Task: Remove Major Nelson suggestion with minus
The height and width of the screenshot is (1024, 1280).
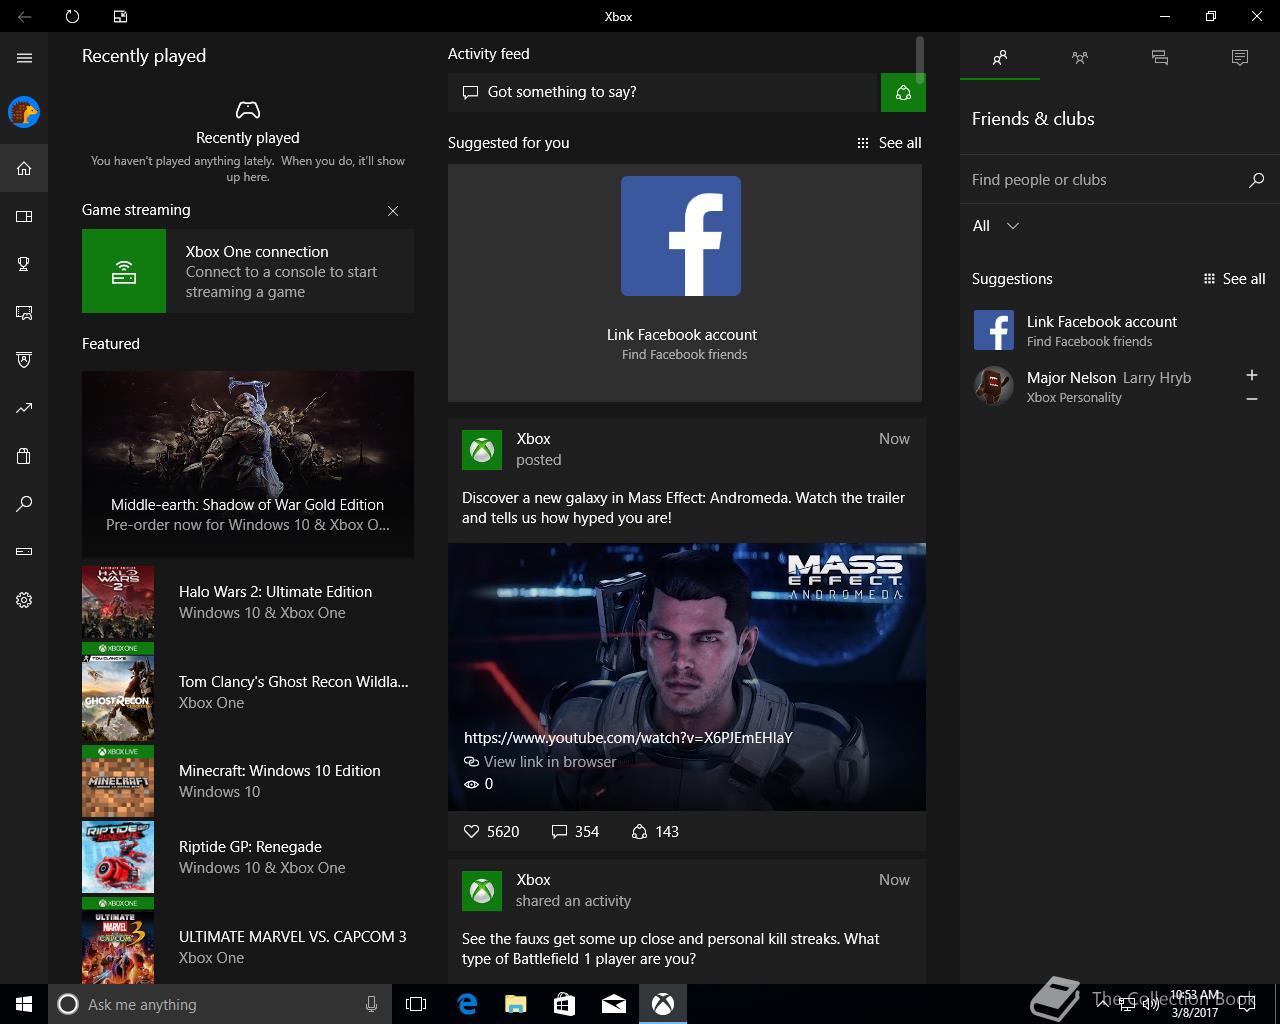Action: (x=1251, y=399)
